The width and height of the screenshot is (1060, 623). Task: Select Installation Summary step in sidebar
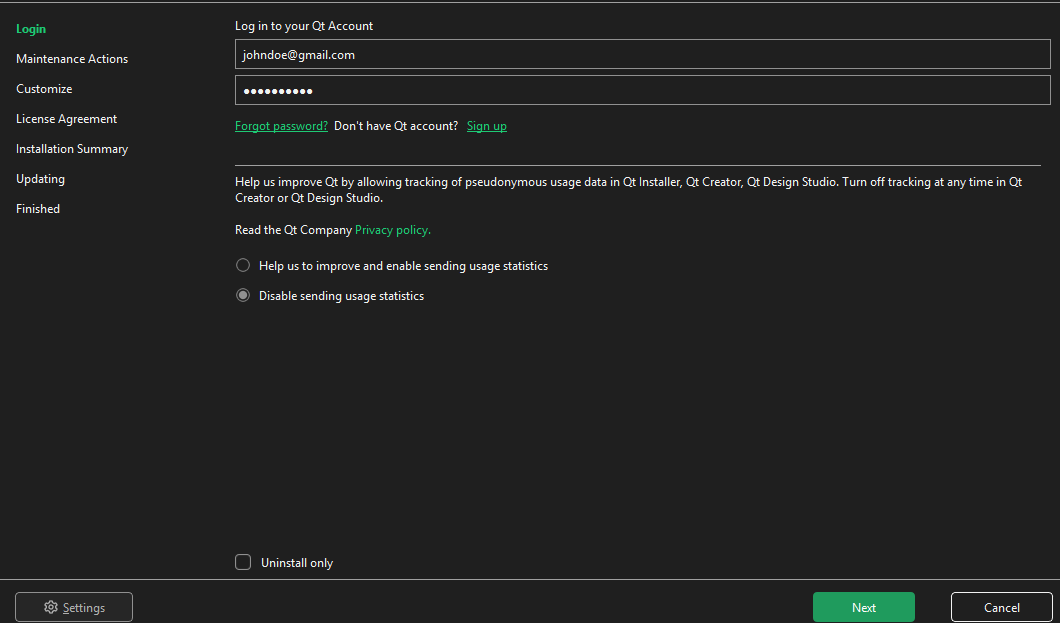[x=72, y=149]
